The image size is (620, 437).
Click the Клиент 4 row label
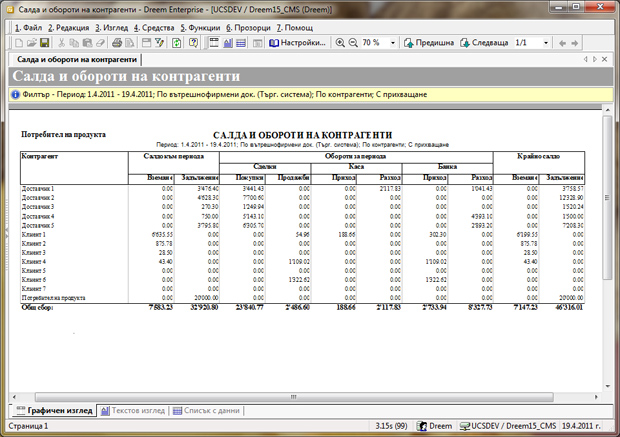pos(34,261)
